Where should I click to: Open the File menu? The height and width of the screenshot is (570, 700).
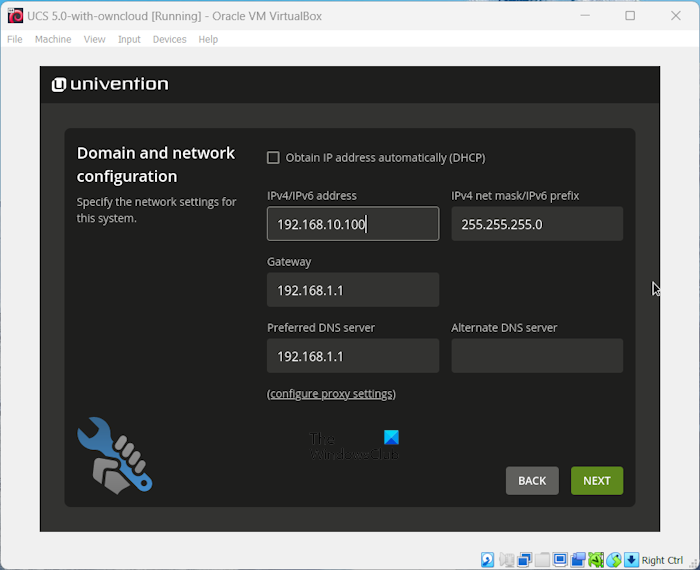(x=15, y=39)
